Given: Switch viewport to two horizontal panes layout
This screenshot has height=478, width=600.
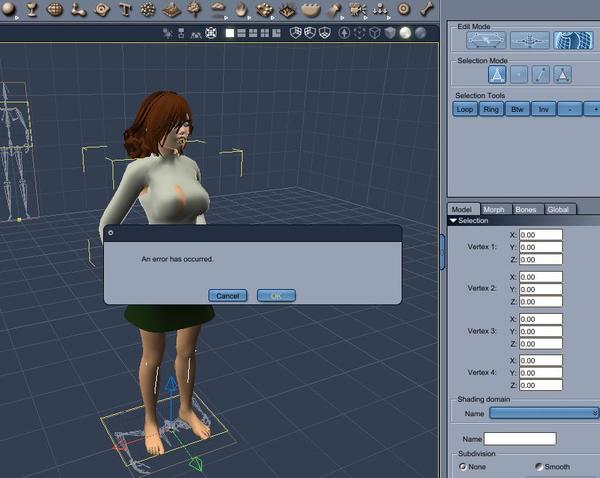Looking at the screenshot, I should click(241, 33).
